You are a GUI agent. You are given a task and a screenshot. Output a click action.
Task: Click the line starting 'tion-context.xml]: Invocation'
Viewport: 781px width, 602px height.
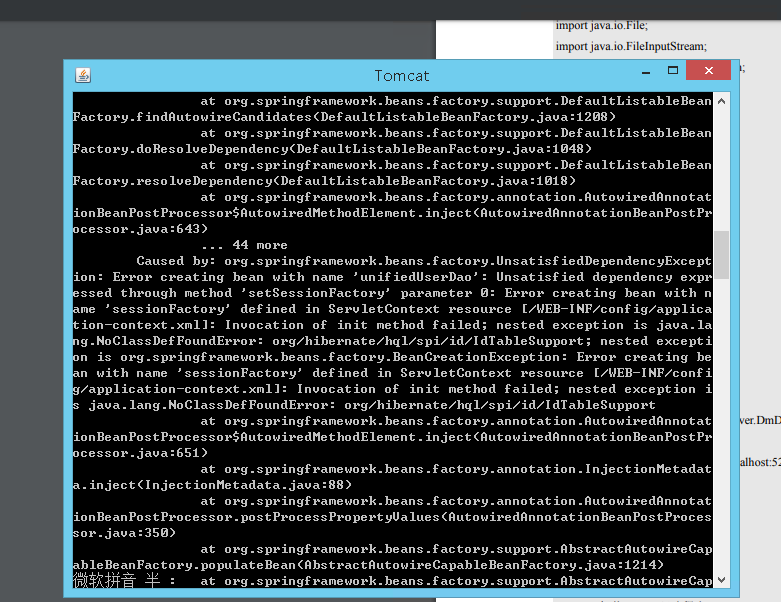[392, 325]
